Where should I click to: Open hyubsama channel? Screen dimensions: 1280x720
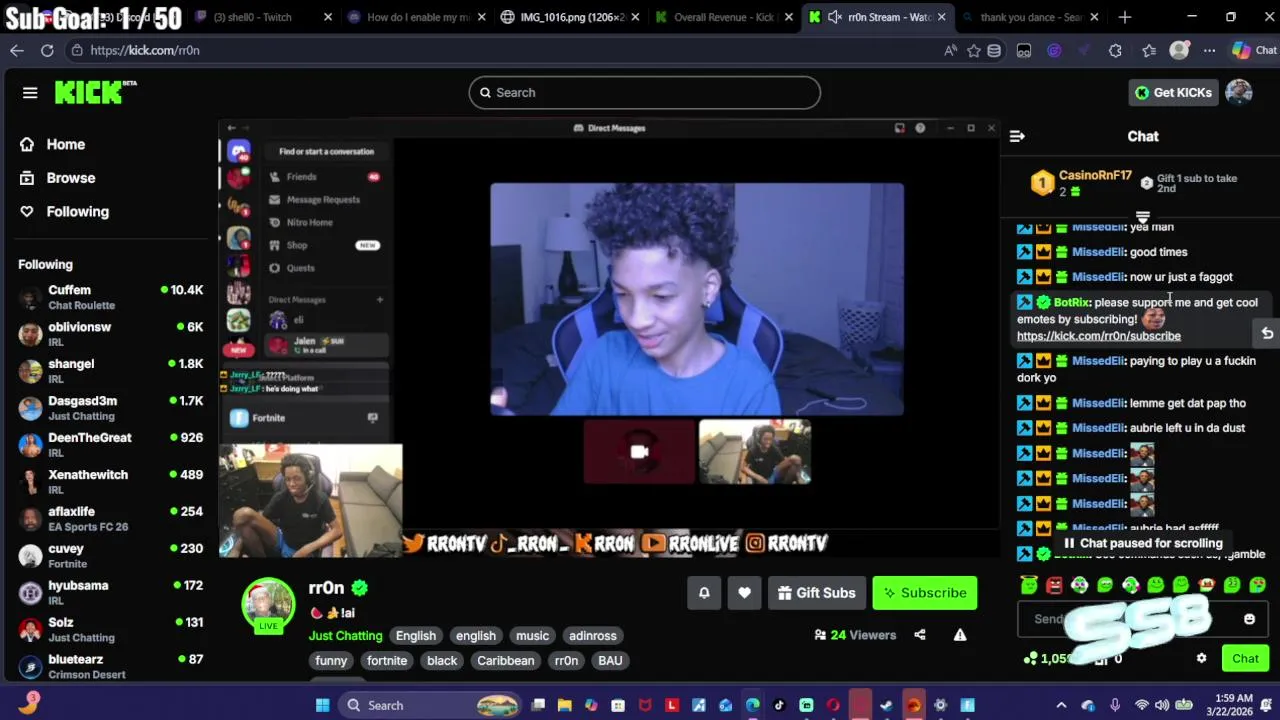[111, 593]
